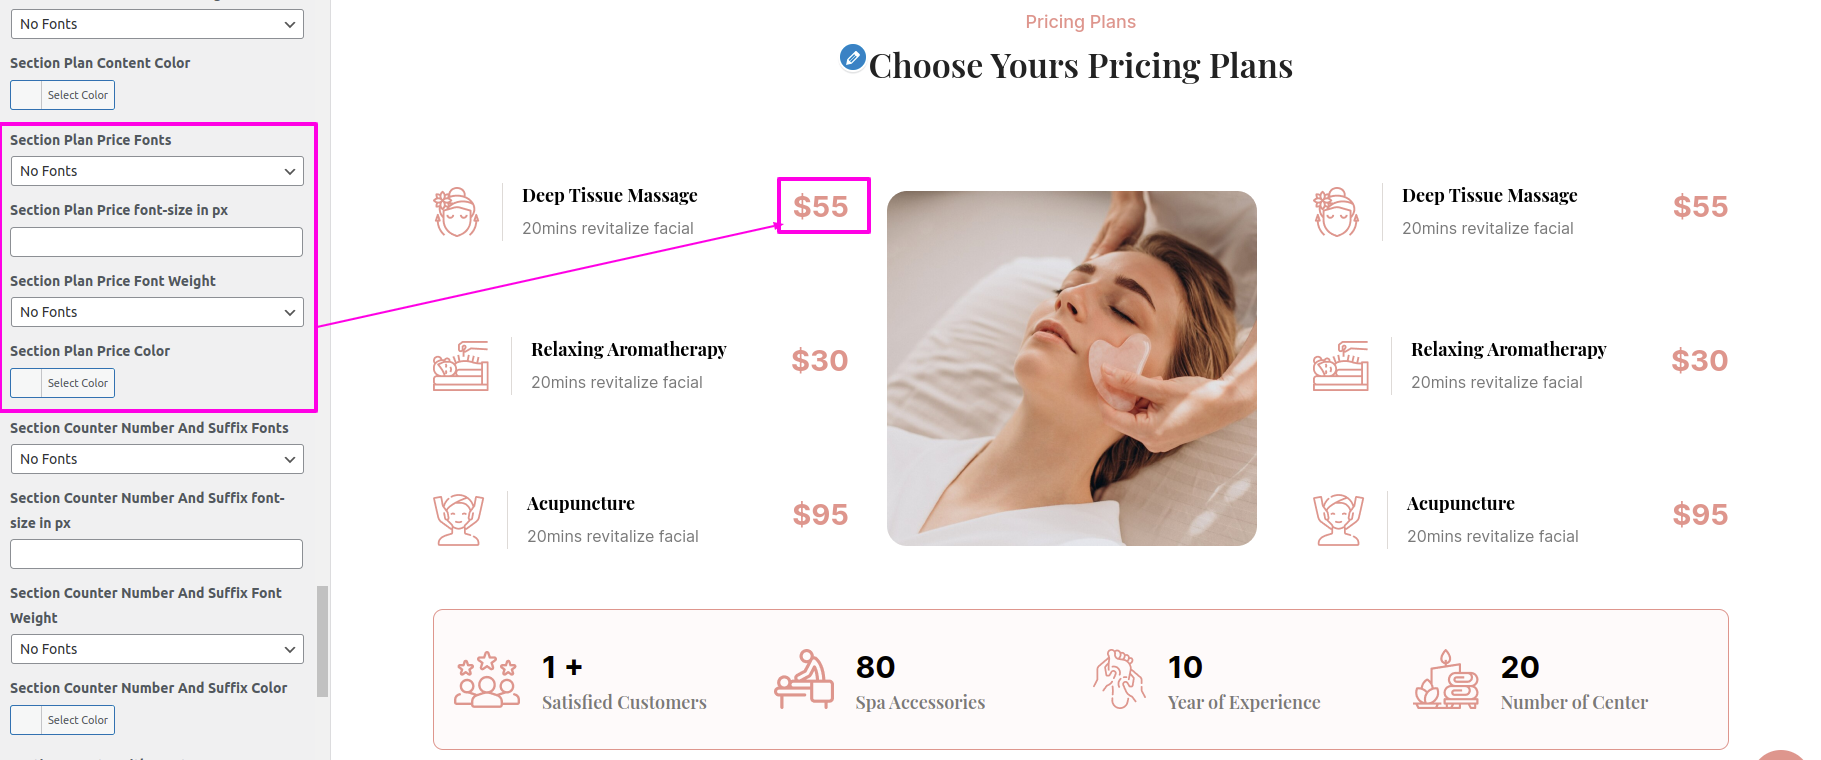Viewport: 1821px width, 760px height.
Task: Click the blue pencil edit shortcut icon
Action: point(852,58)
